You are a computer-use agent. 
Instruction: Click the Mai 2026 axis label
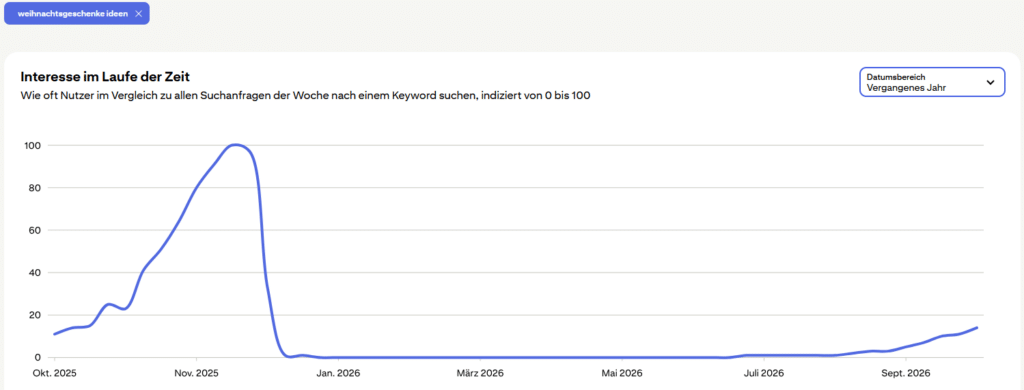[x=622, y=374]
